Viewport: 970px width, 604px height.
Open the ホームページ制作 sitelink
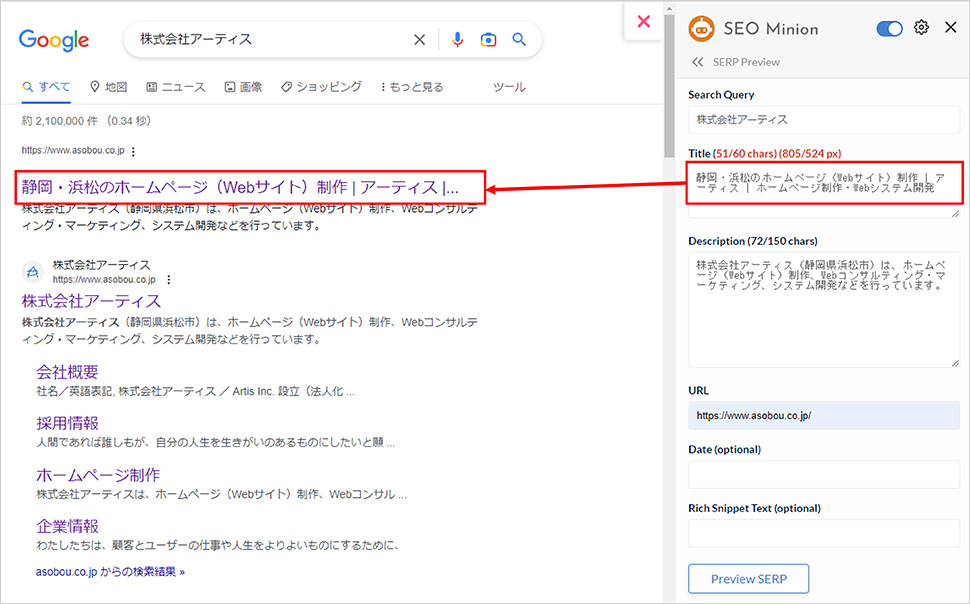[x=98, y=475]
